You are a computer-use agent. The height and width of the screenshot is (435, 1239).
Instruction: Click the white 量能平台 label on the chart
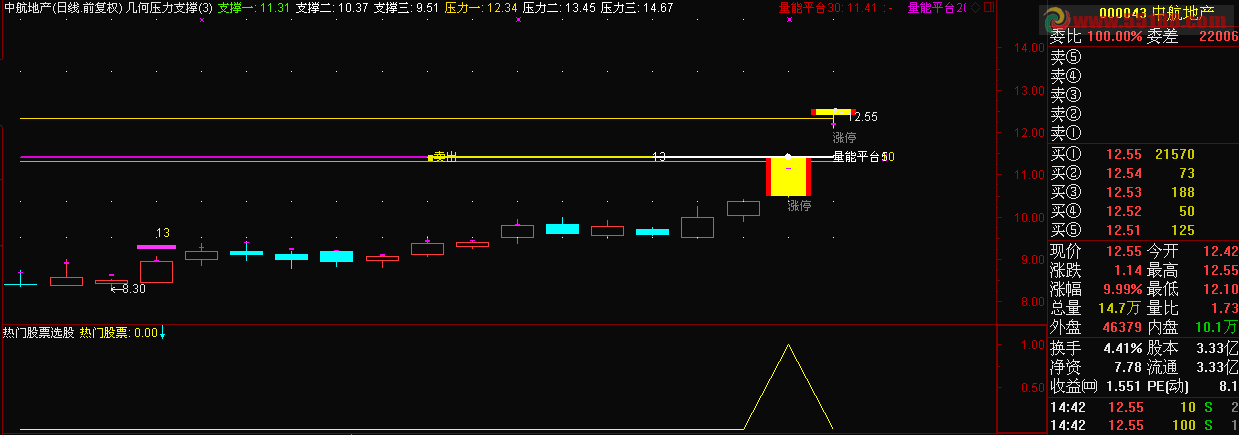856,157
